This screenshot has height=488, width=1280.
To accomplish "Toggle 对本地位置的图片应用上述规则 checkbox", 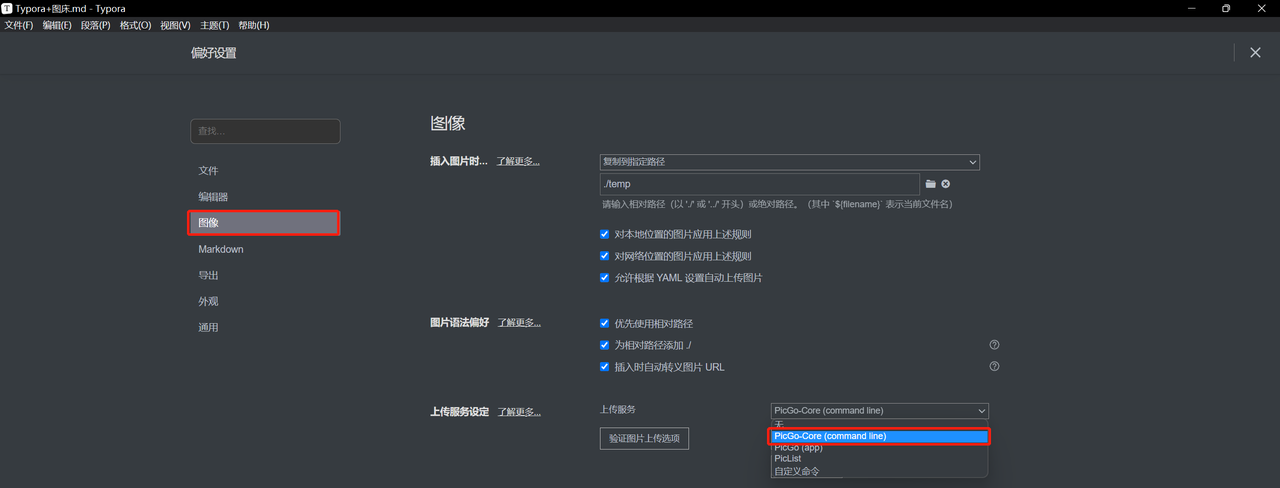I will point(604,234).
